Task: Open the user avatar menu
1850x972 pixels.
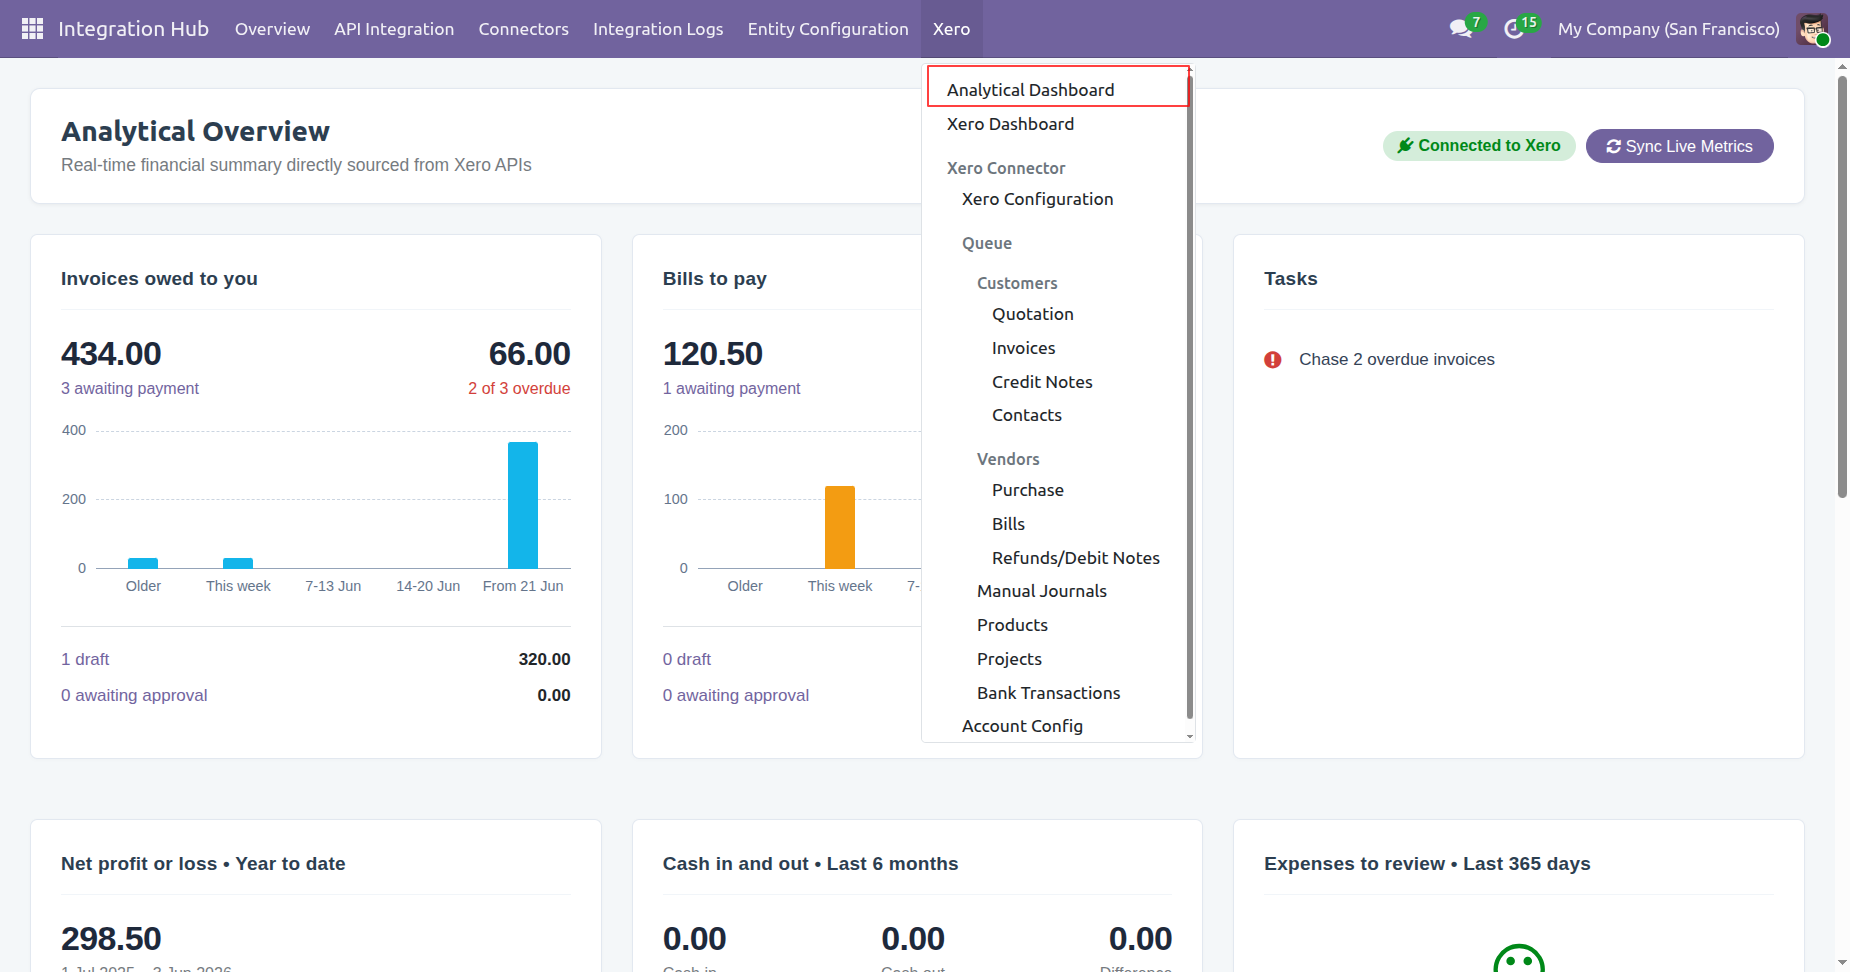Action: pos(1812,29)
